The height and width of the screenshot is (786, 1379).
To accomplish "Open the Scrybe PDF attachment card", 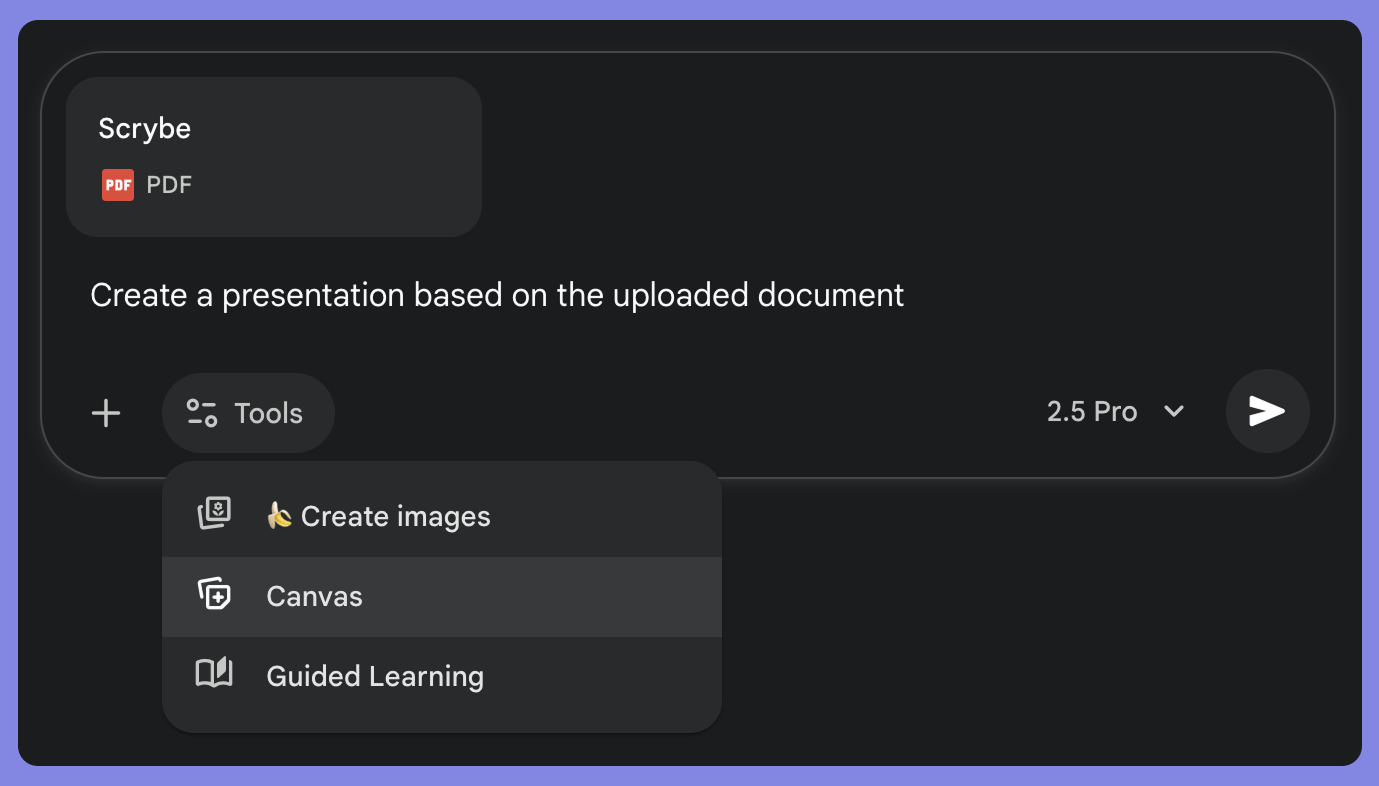I will (274, 157).
